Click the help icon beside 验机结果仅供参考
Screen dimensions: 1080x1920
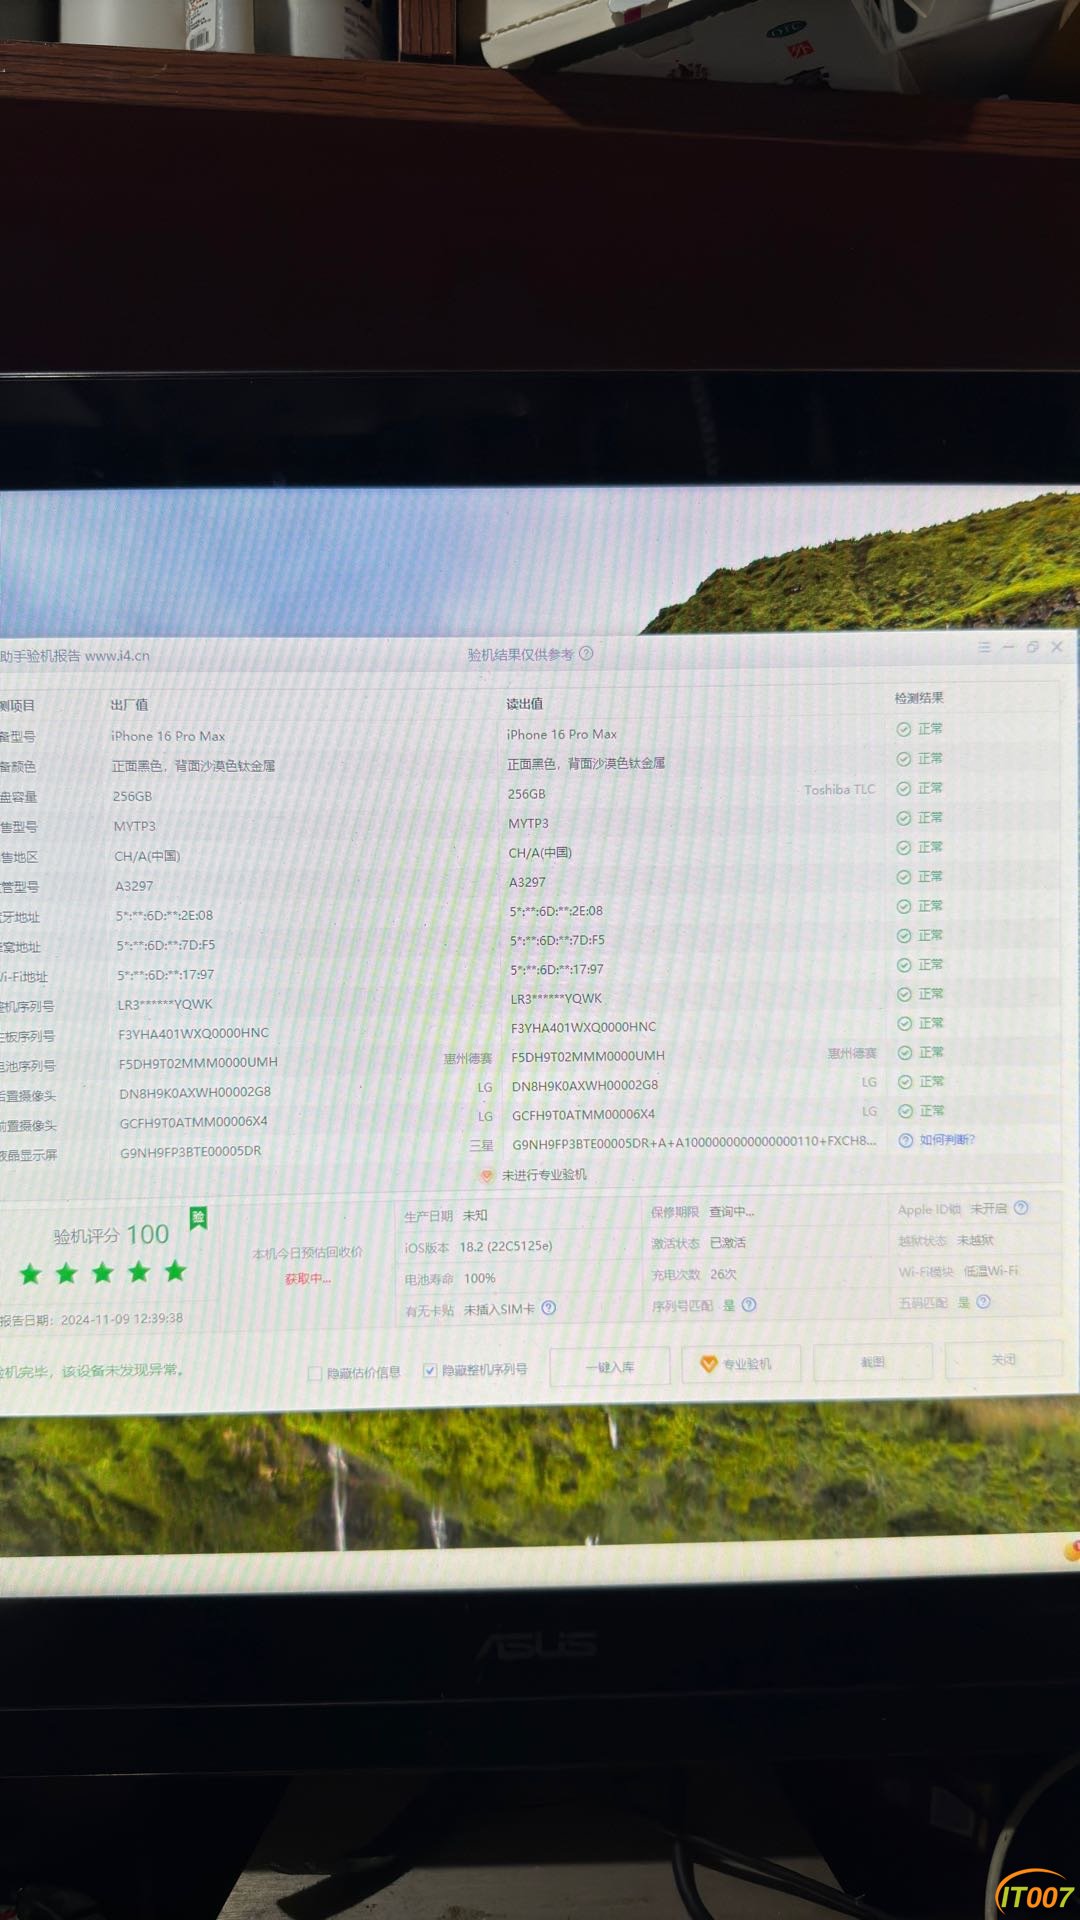(x=586, y=654)
